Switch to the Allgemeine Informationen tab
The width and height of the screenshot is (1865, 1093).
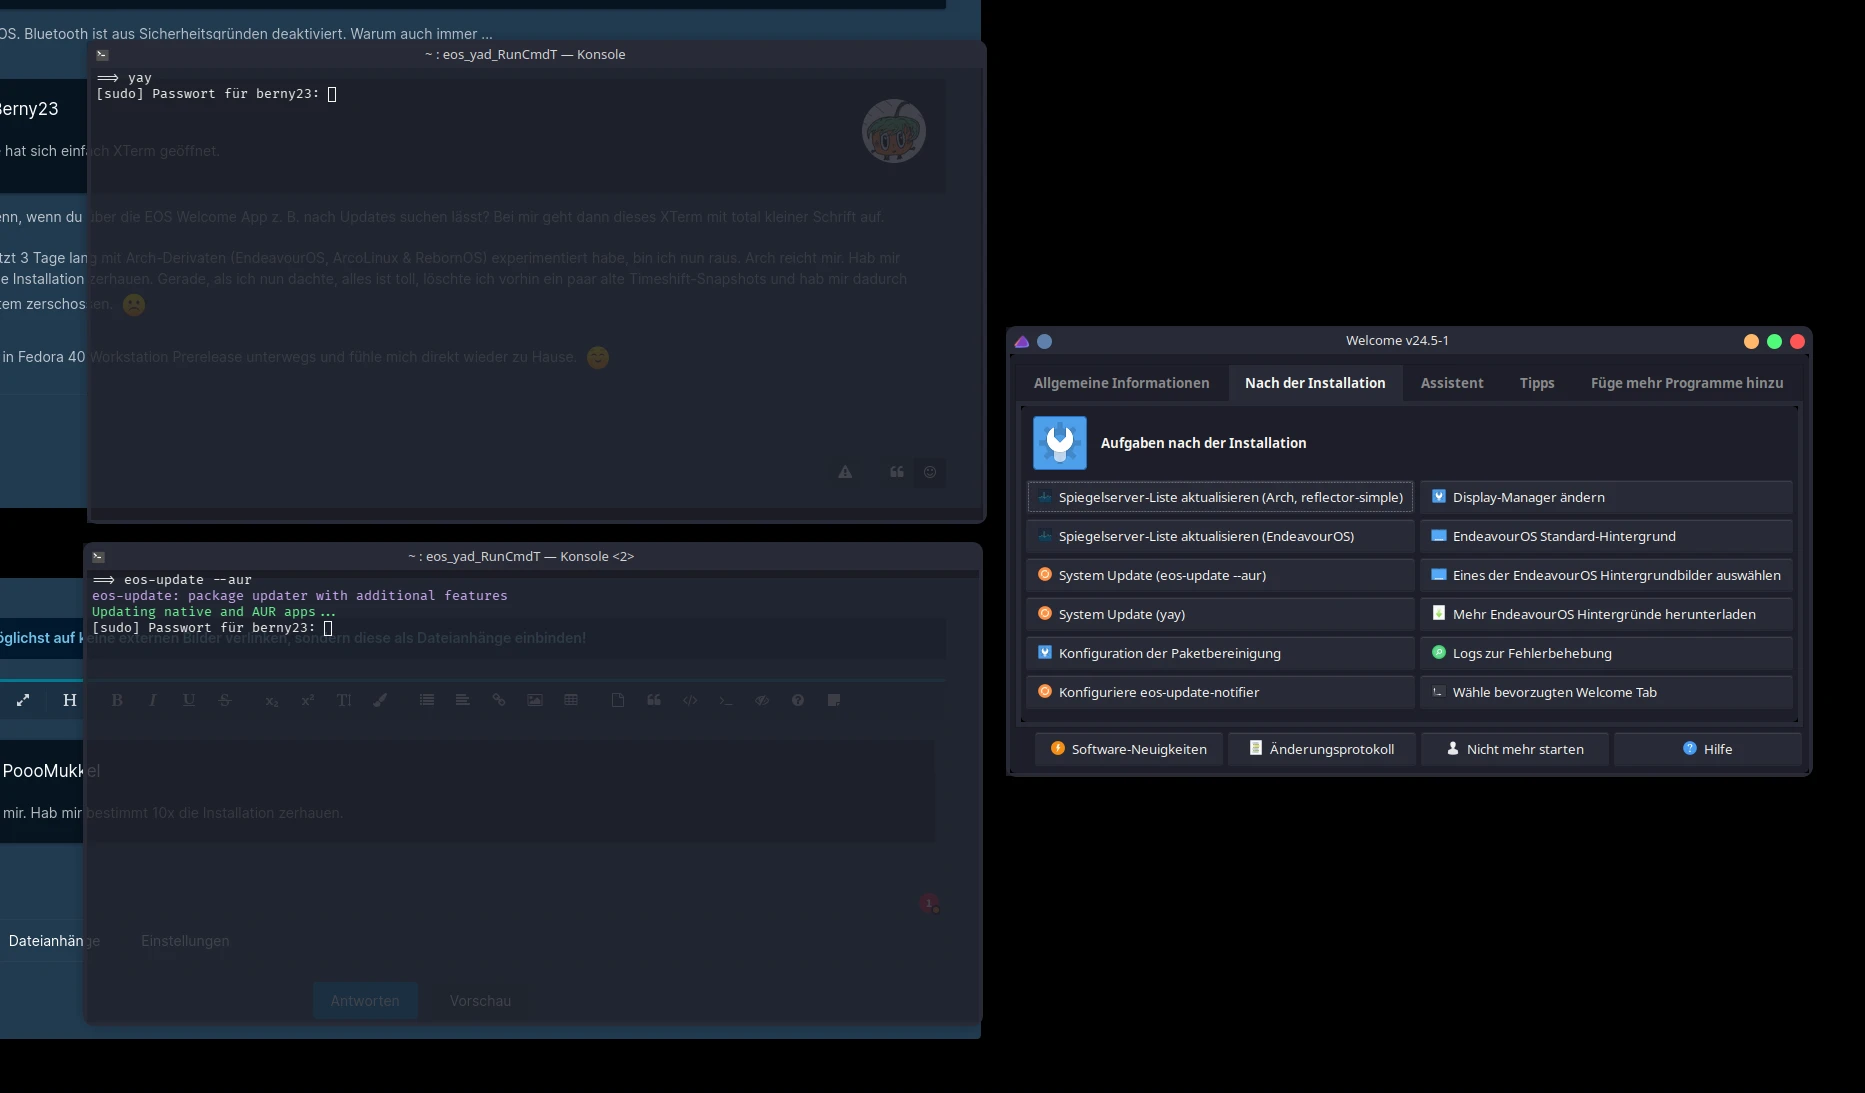pyautogui.click(x=1121, y=383)
